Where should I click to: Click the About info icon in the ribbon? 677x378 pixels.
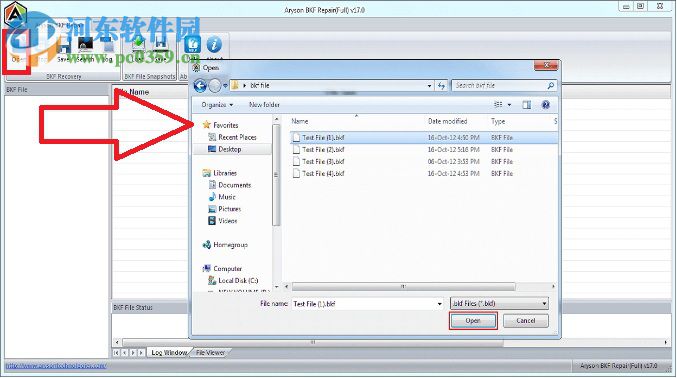(x=214, y=44)
